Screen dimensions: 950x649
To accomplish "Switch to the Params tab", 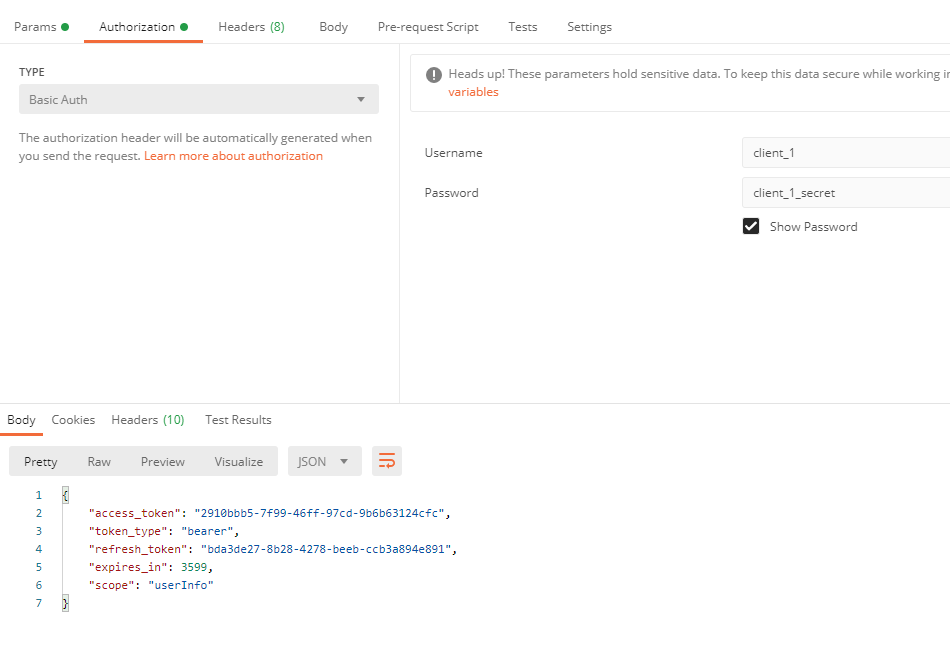I will pyautogui.click(x=41, y=27).
